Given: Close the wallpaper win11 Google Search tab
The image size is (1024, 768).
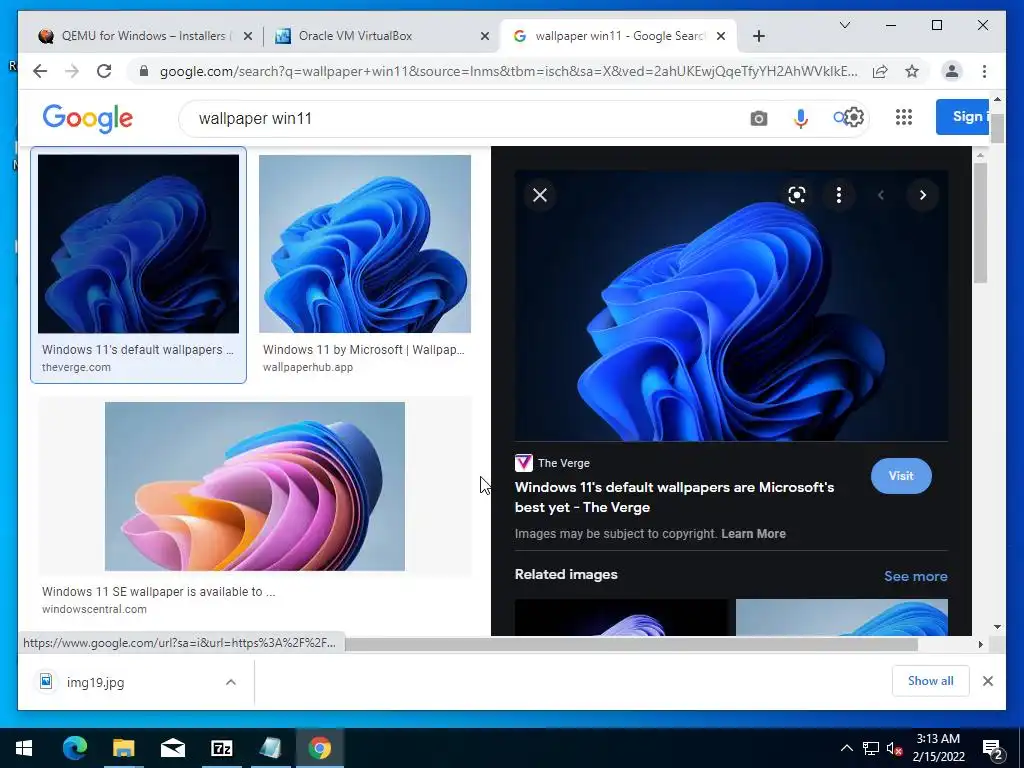Looking at the screenshot, I should pos(720,36).
